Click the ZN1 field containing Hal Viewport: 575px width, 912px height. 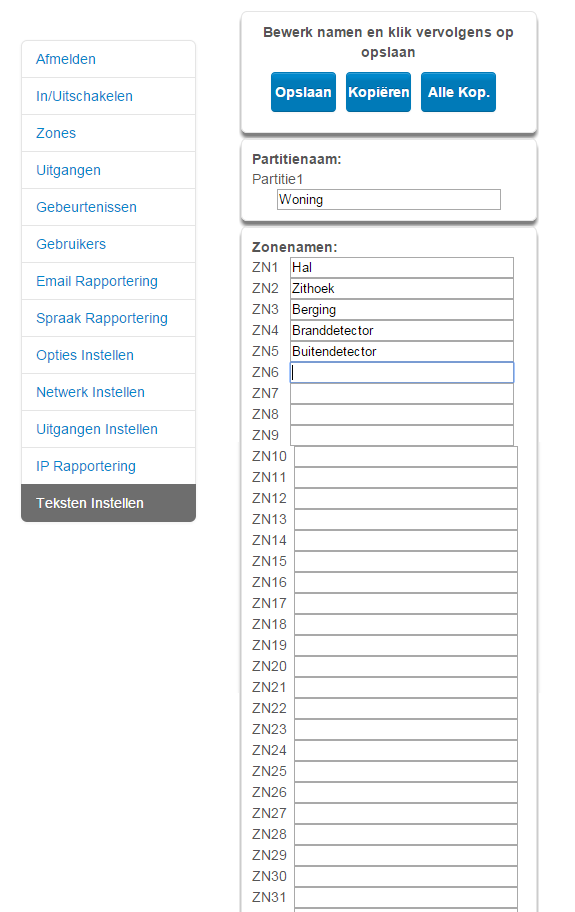coord(402,268)
